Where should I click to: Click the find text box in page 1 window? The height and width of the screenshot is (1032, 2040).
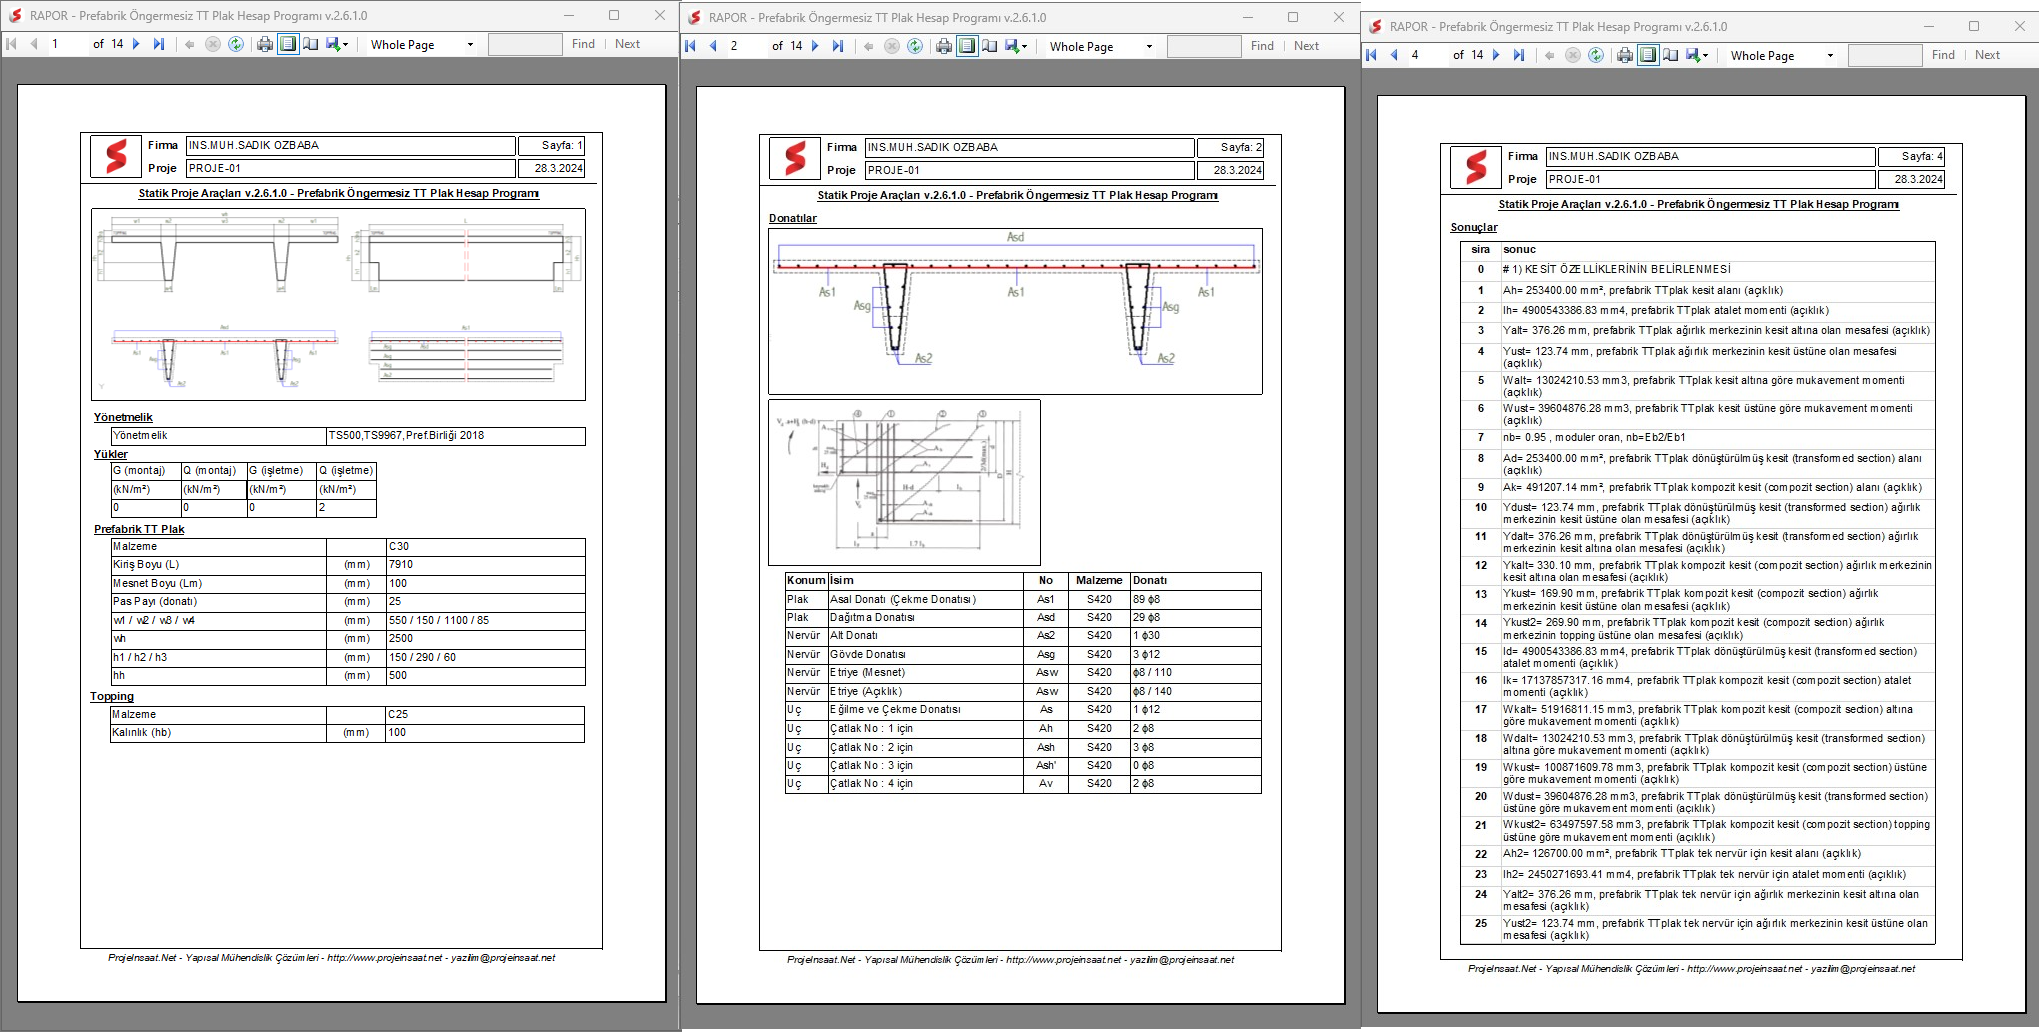(x=525, y=44)
